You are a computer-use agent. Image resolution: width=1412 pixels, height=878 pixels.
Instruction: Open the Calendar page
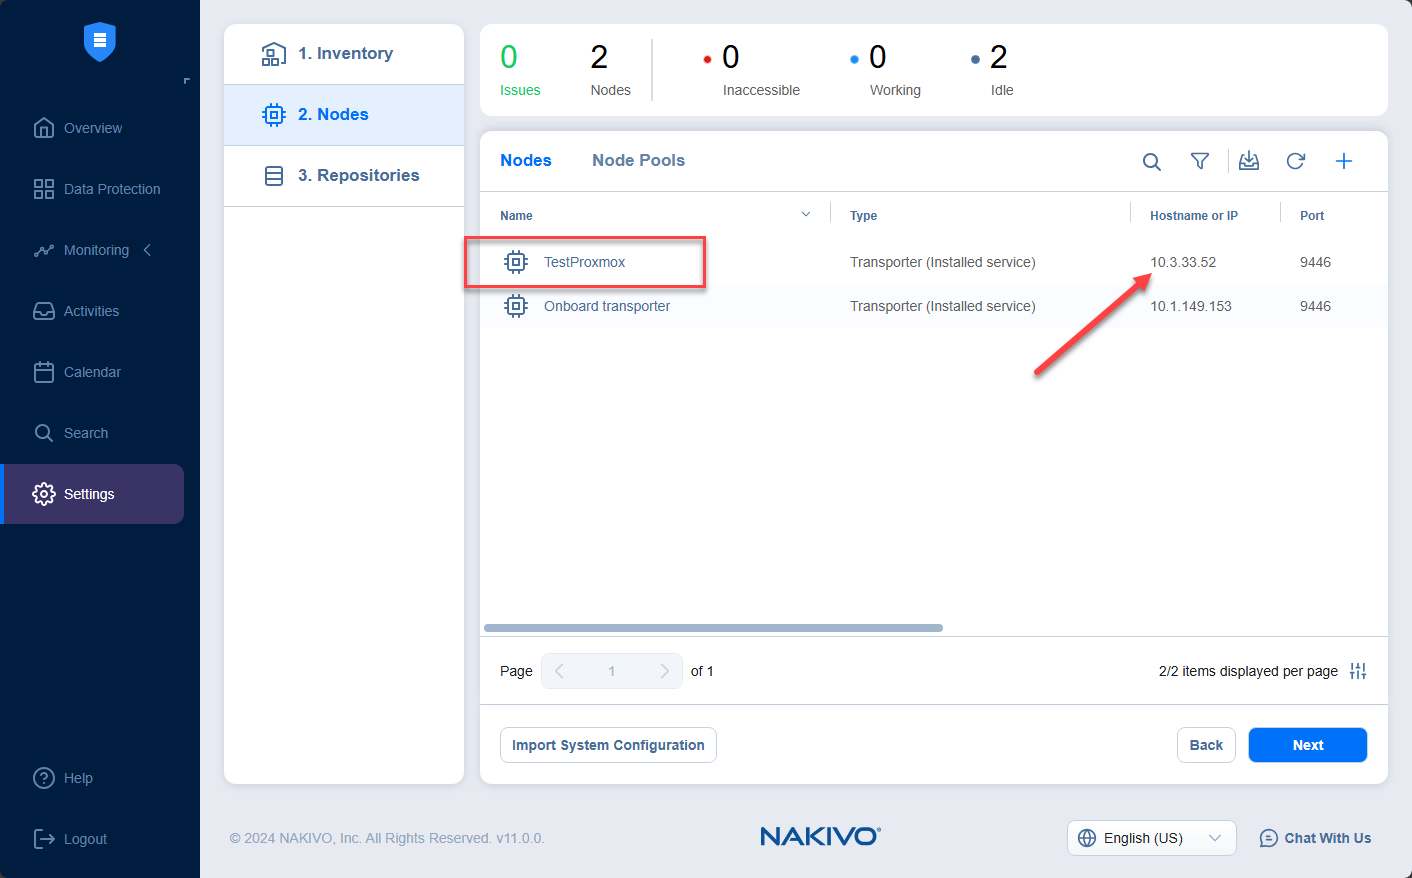pyautogui.click(x=92, y=372)
